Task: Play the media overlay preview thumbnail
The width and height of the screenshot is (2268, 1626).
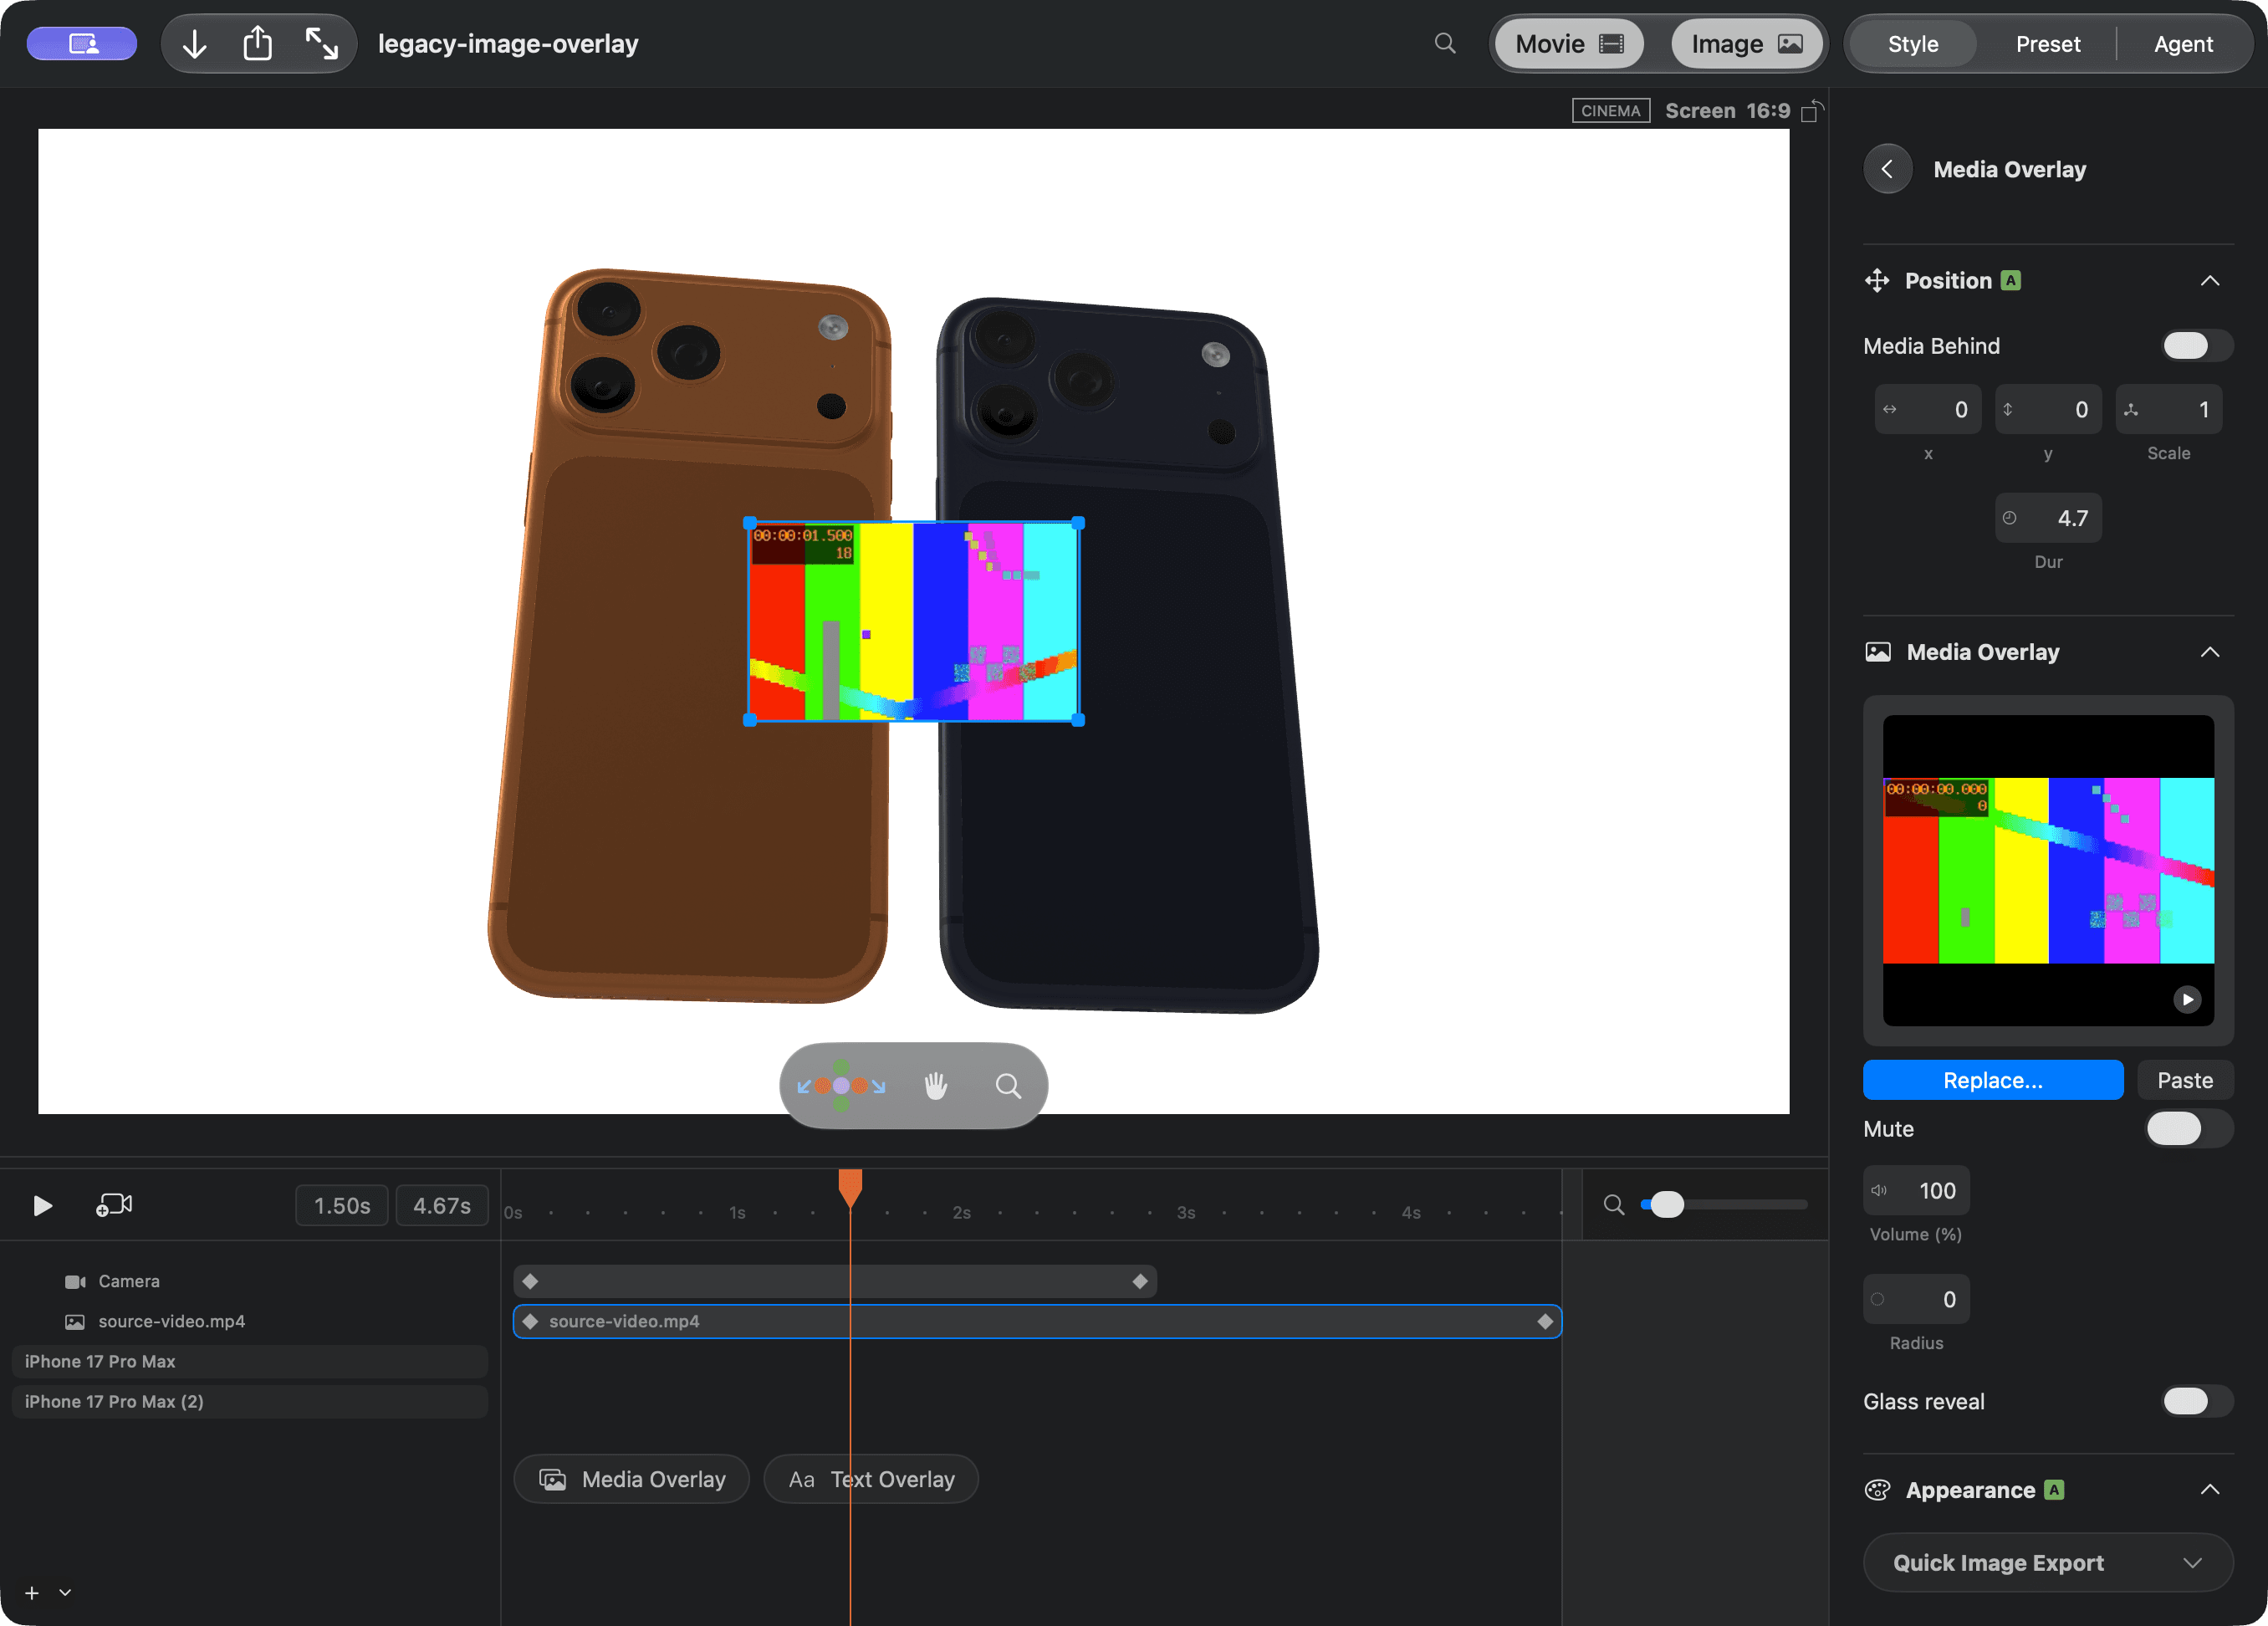Action: (2187, 999)
